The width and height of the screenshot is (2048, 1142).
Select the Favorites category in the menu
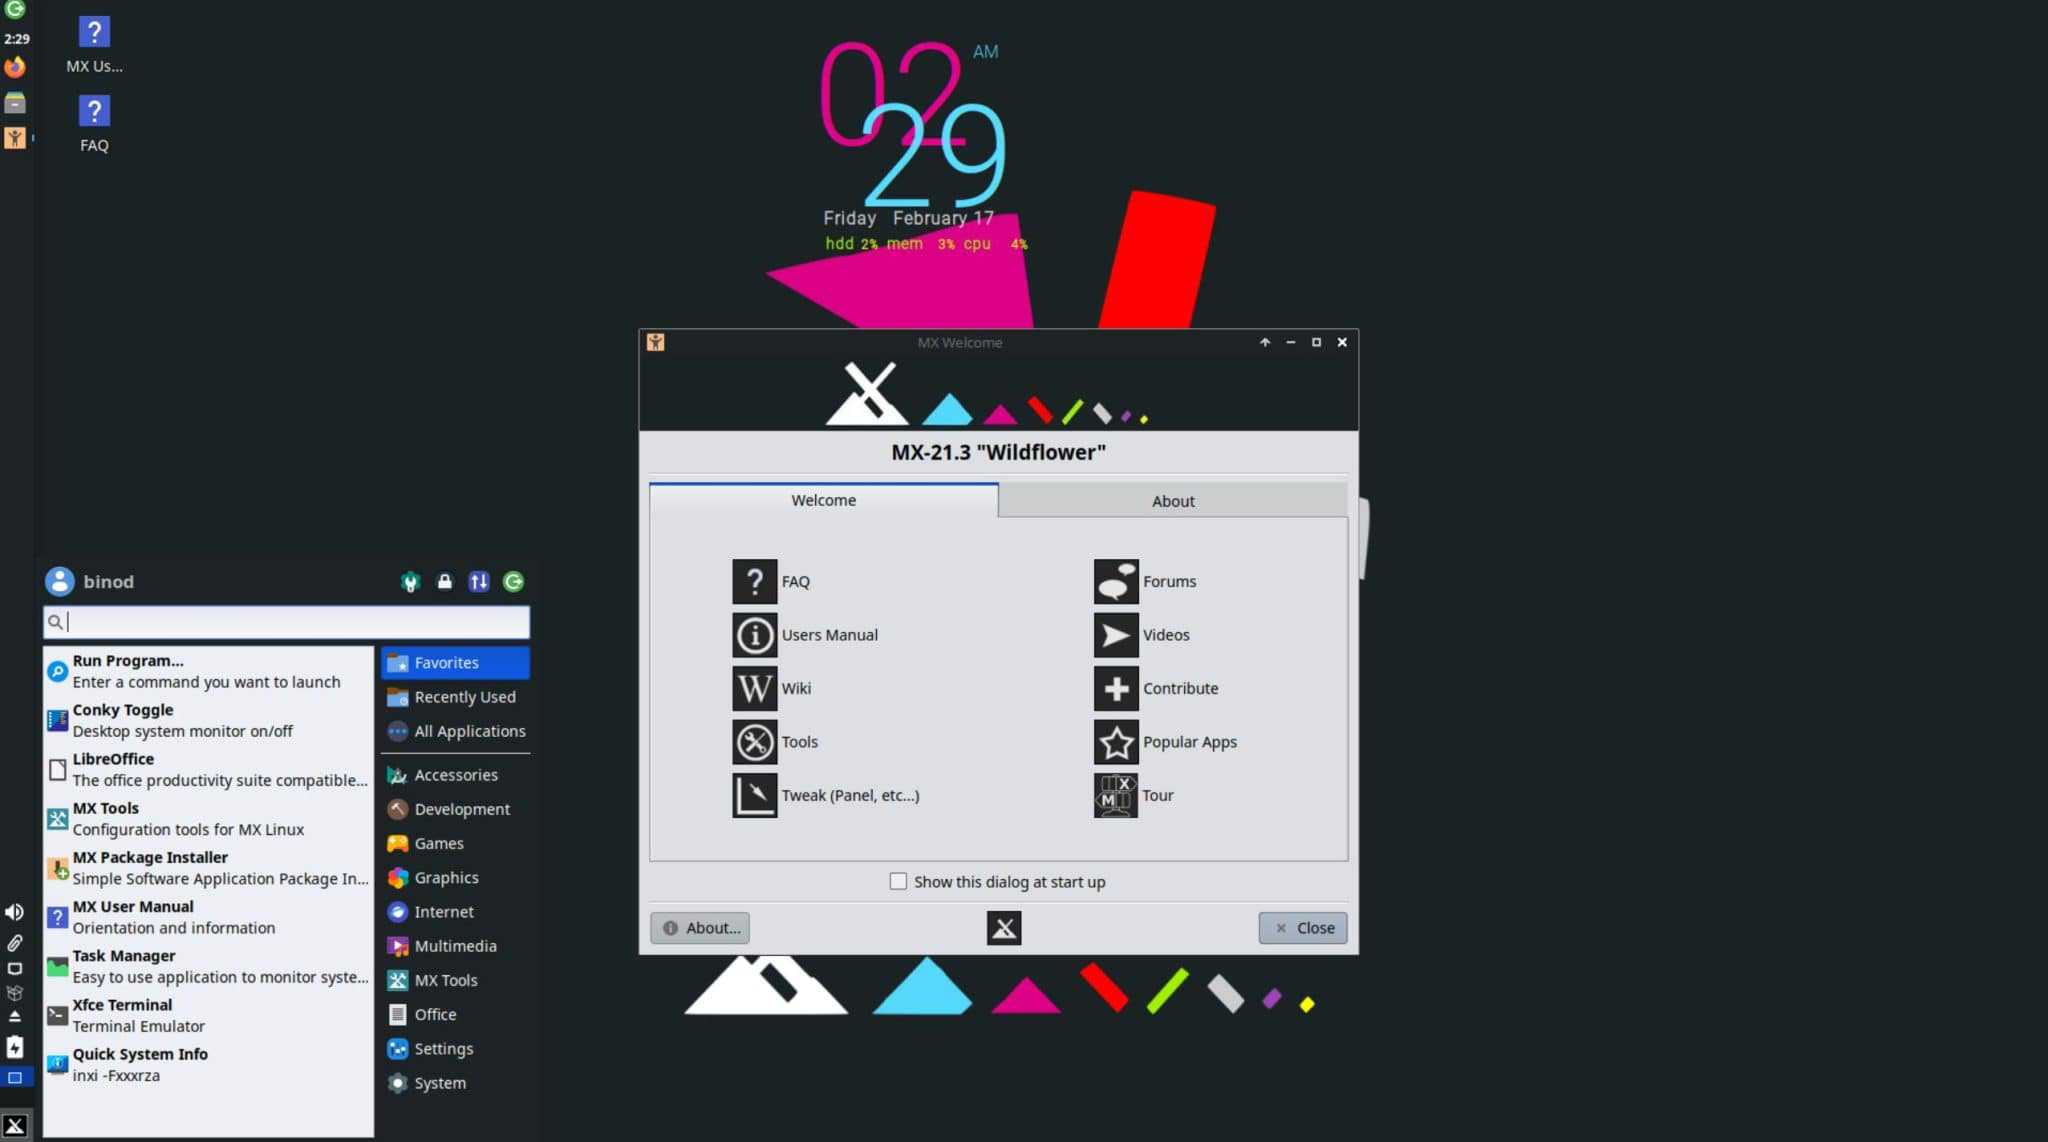pyautogui.click(x=445, y=662)
